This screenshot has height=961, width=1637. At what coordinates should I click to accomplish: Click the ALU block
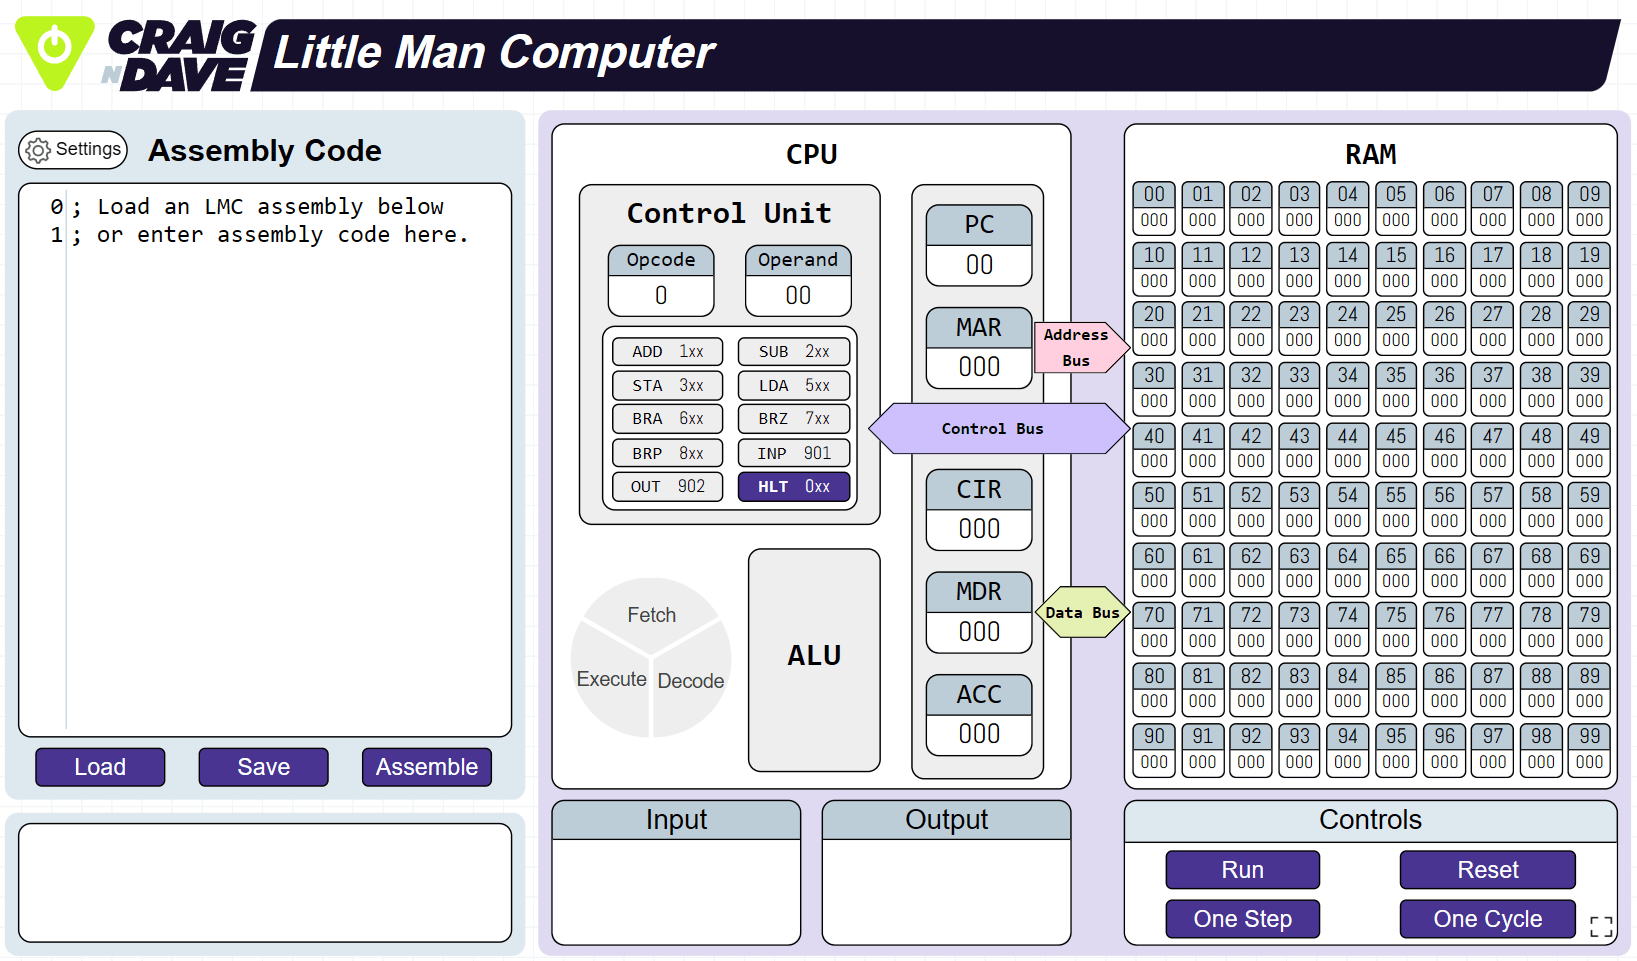[814, 658]
